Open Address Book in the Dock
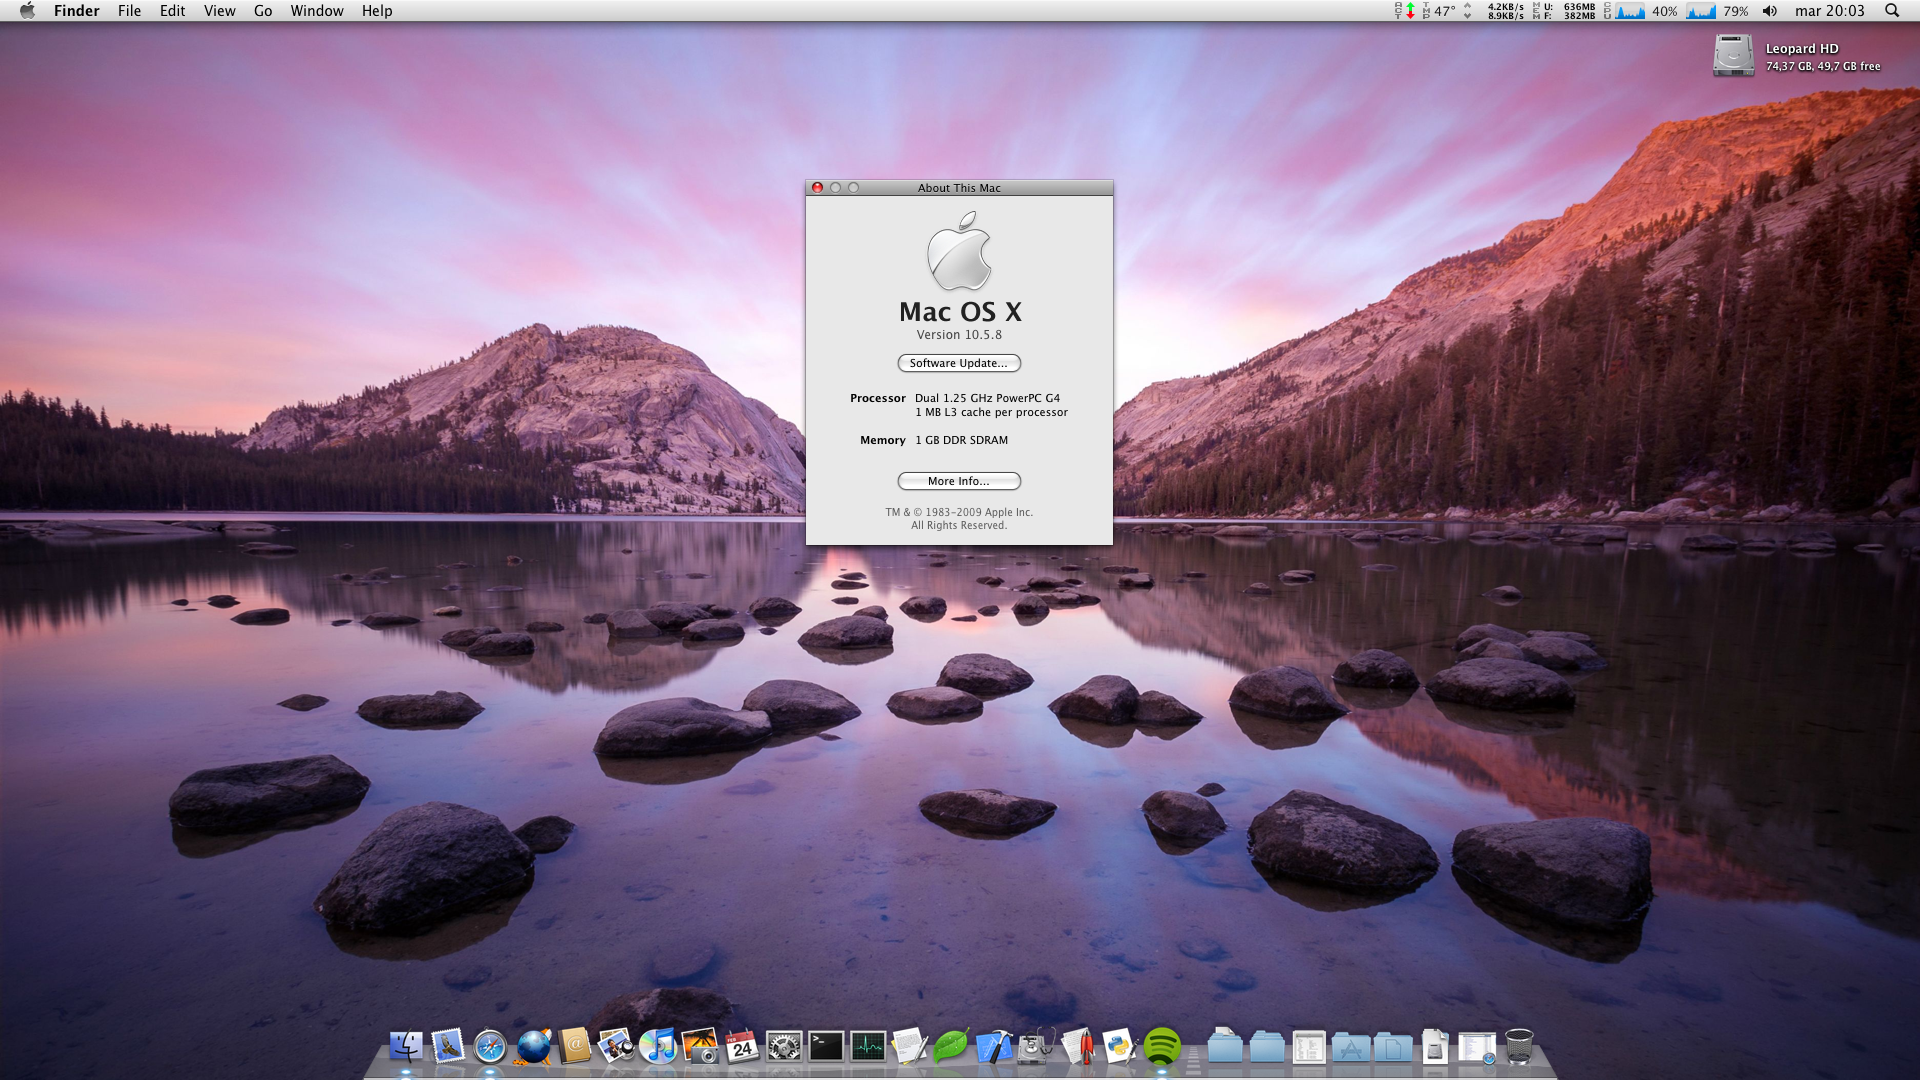This screenshot has height=1080, width=1920. tap(574, 1047)
